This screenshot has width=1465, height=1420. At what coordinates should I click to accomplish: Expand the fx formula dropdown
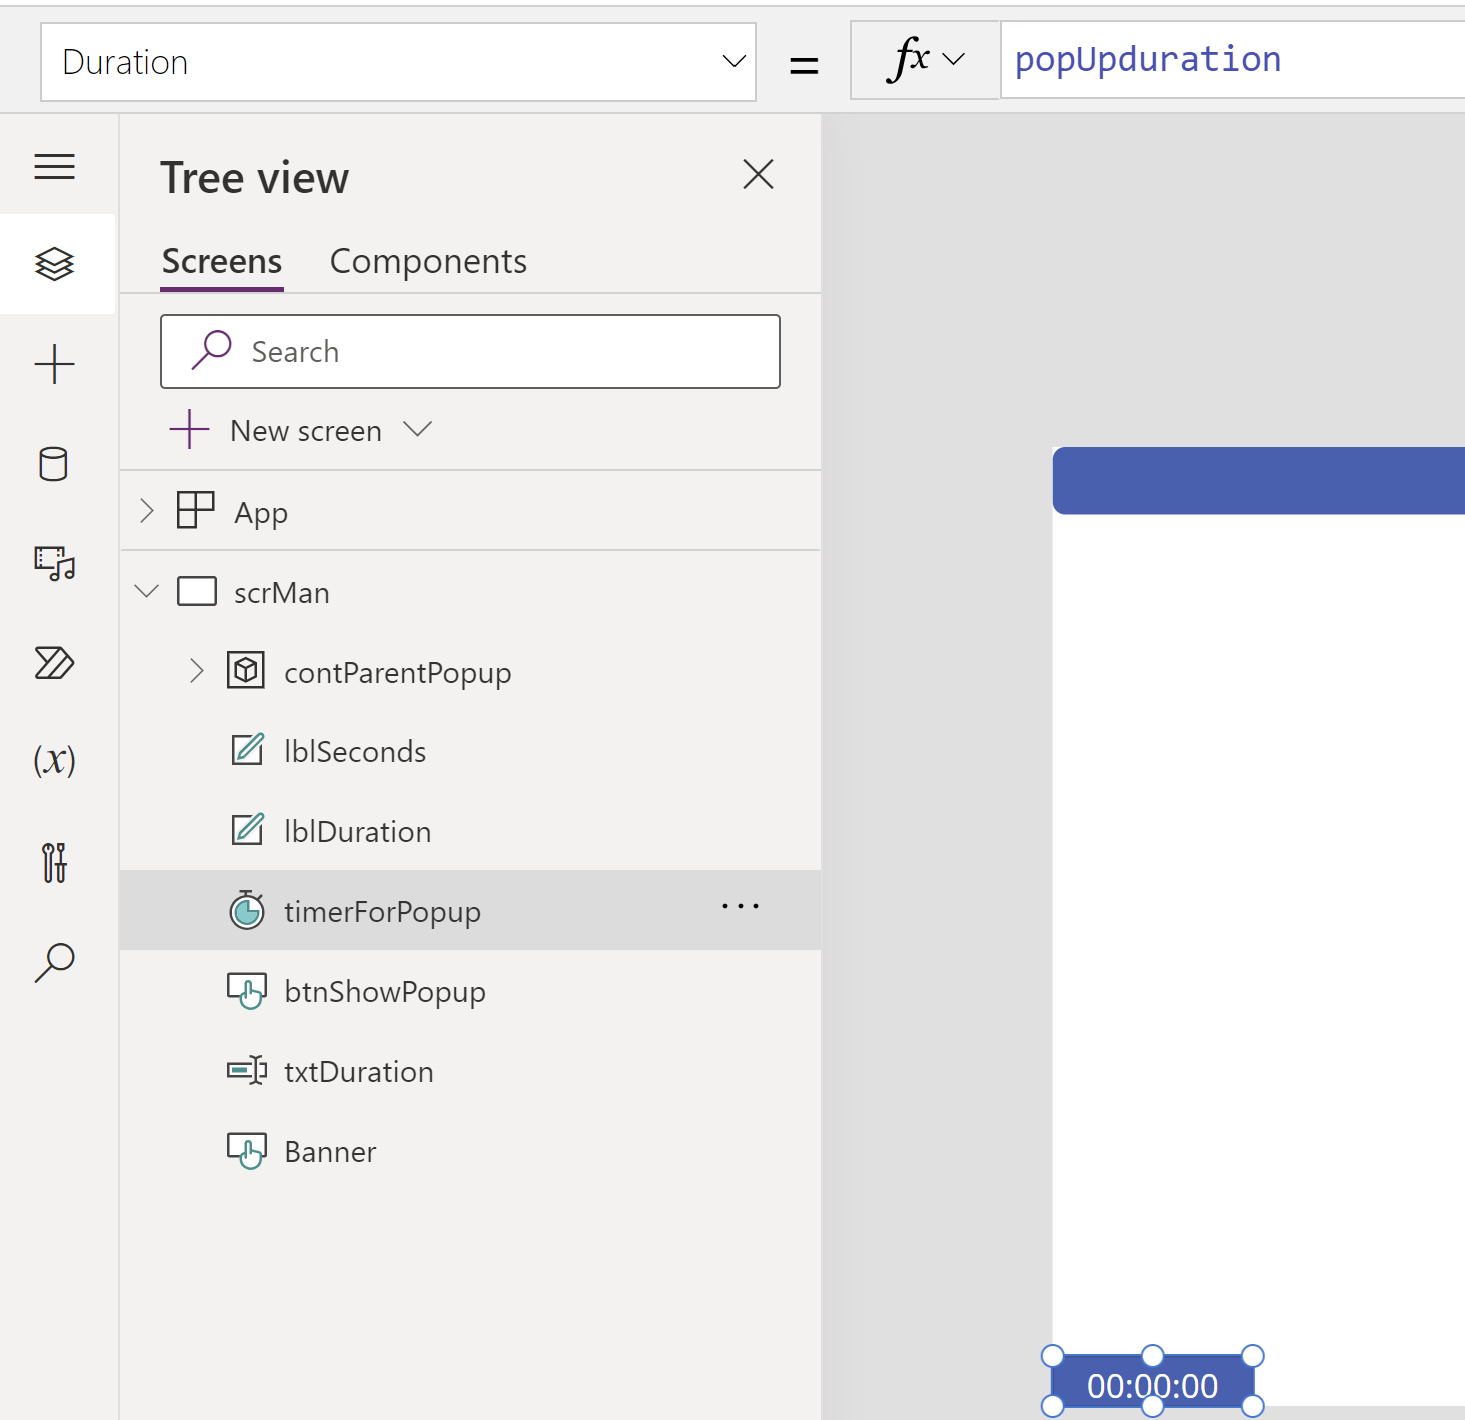[925, 60]
